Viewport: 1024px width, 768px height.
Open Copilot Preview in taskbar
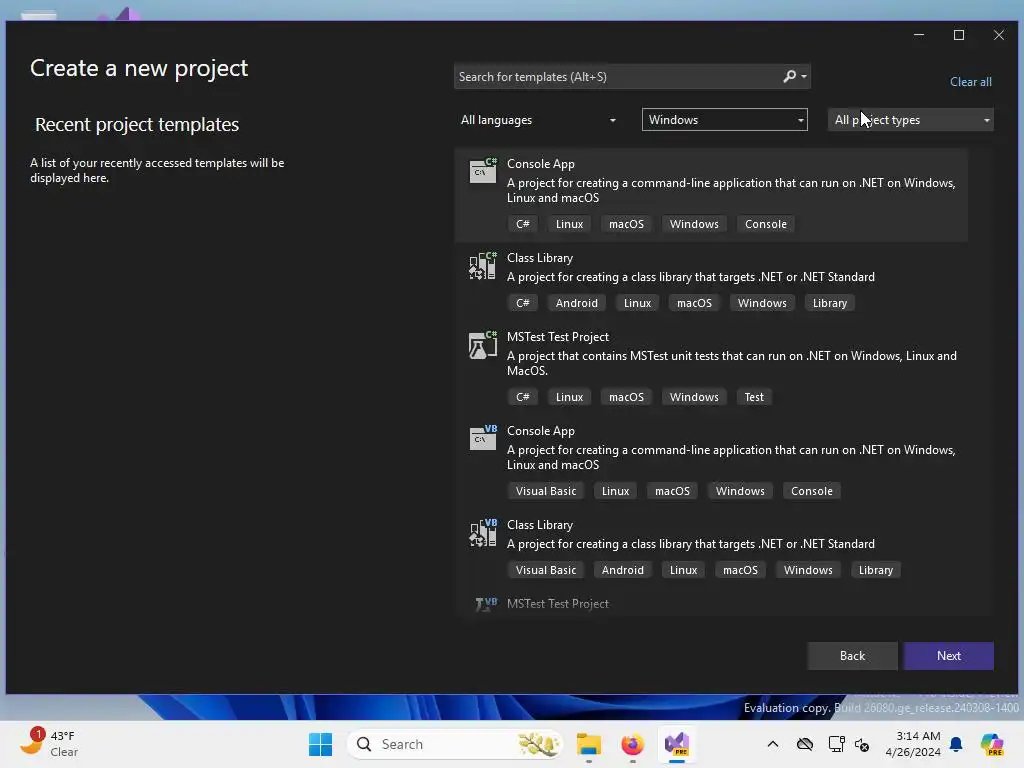pyautogui.click(x=992, y=744)
